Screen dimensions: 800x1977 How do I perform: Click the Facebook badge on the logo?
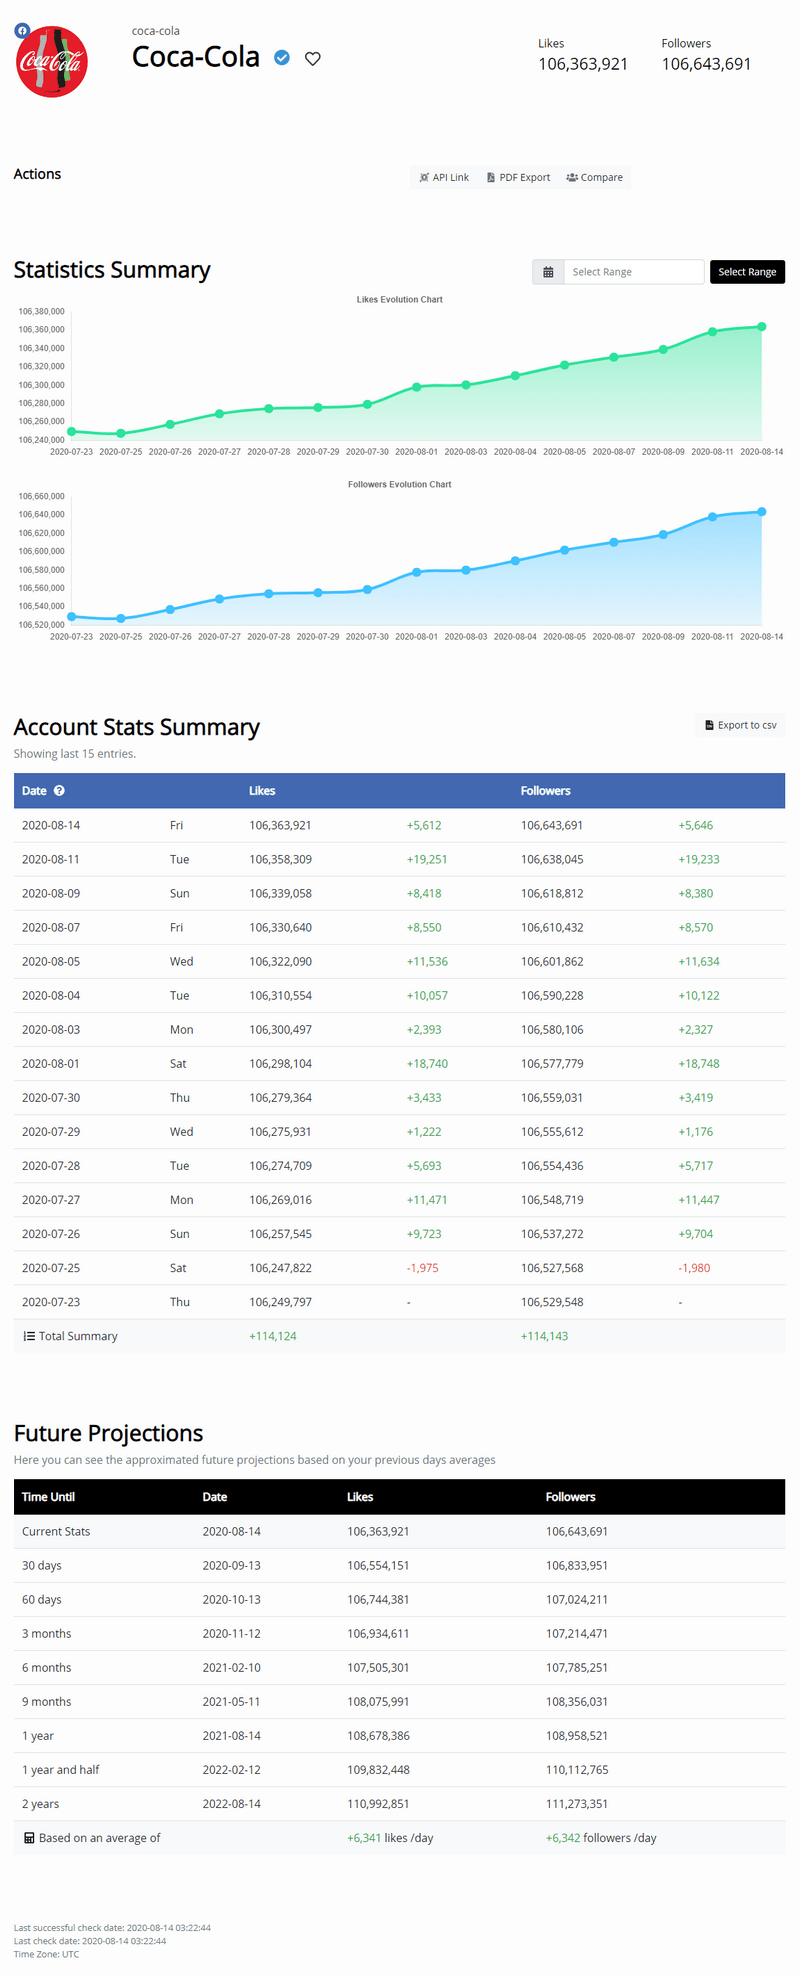[x=22, y=31]
